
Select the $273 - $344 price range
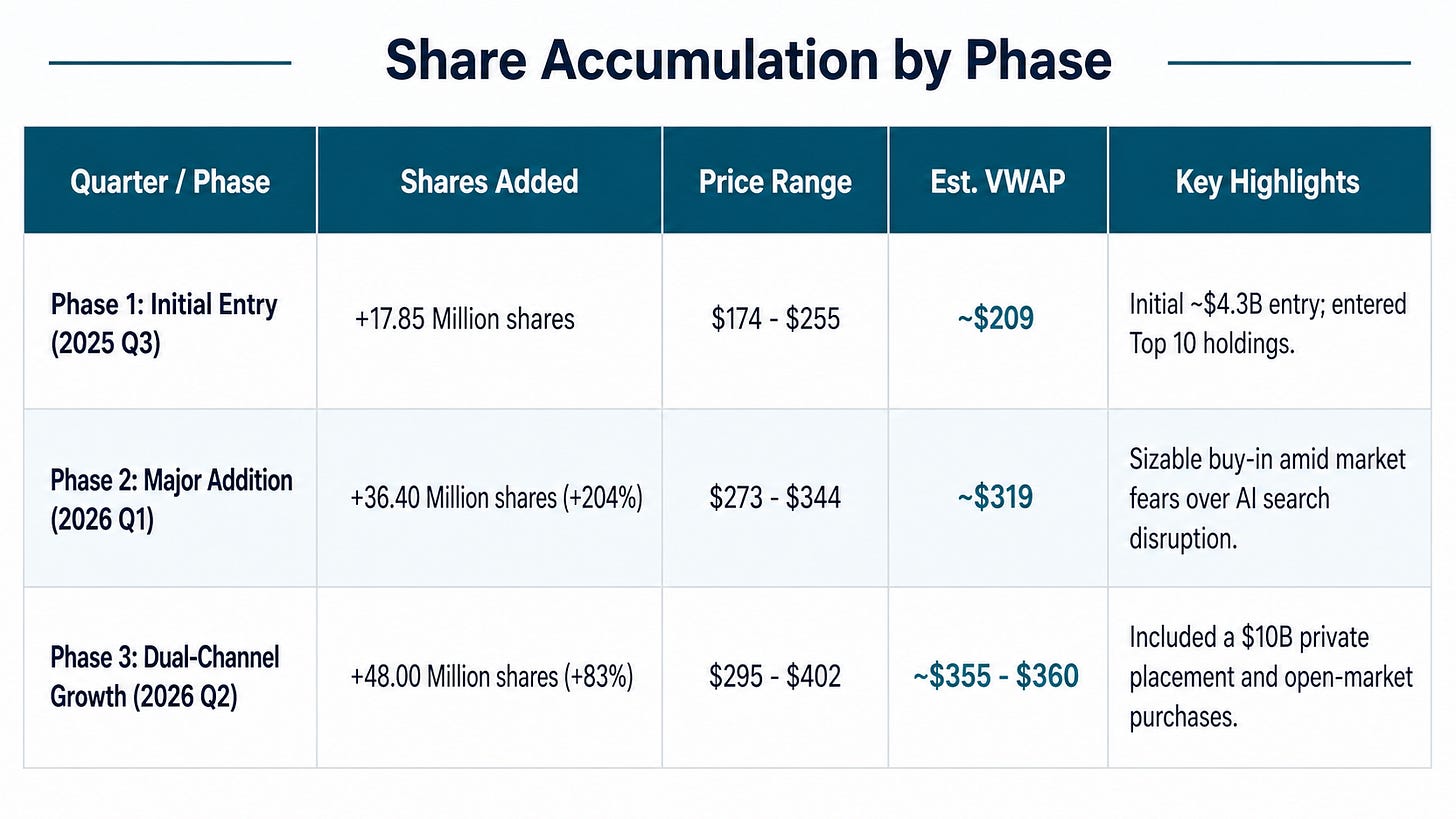(776, 497)
